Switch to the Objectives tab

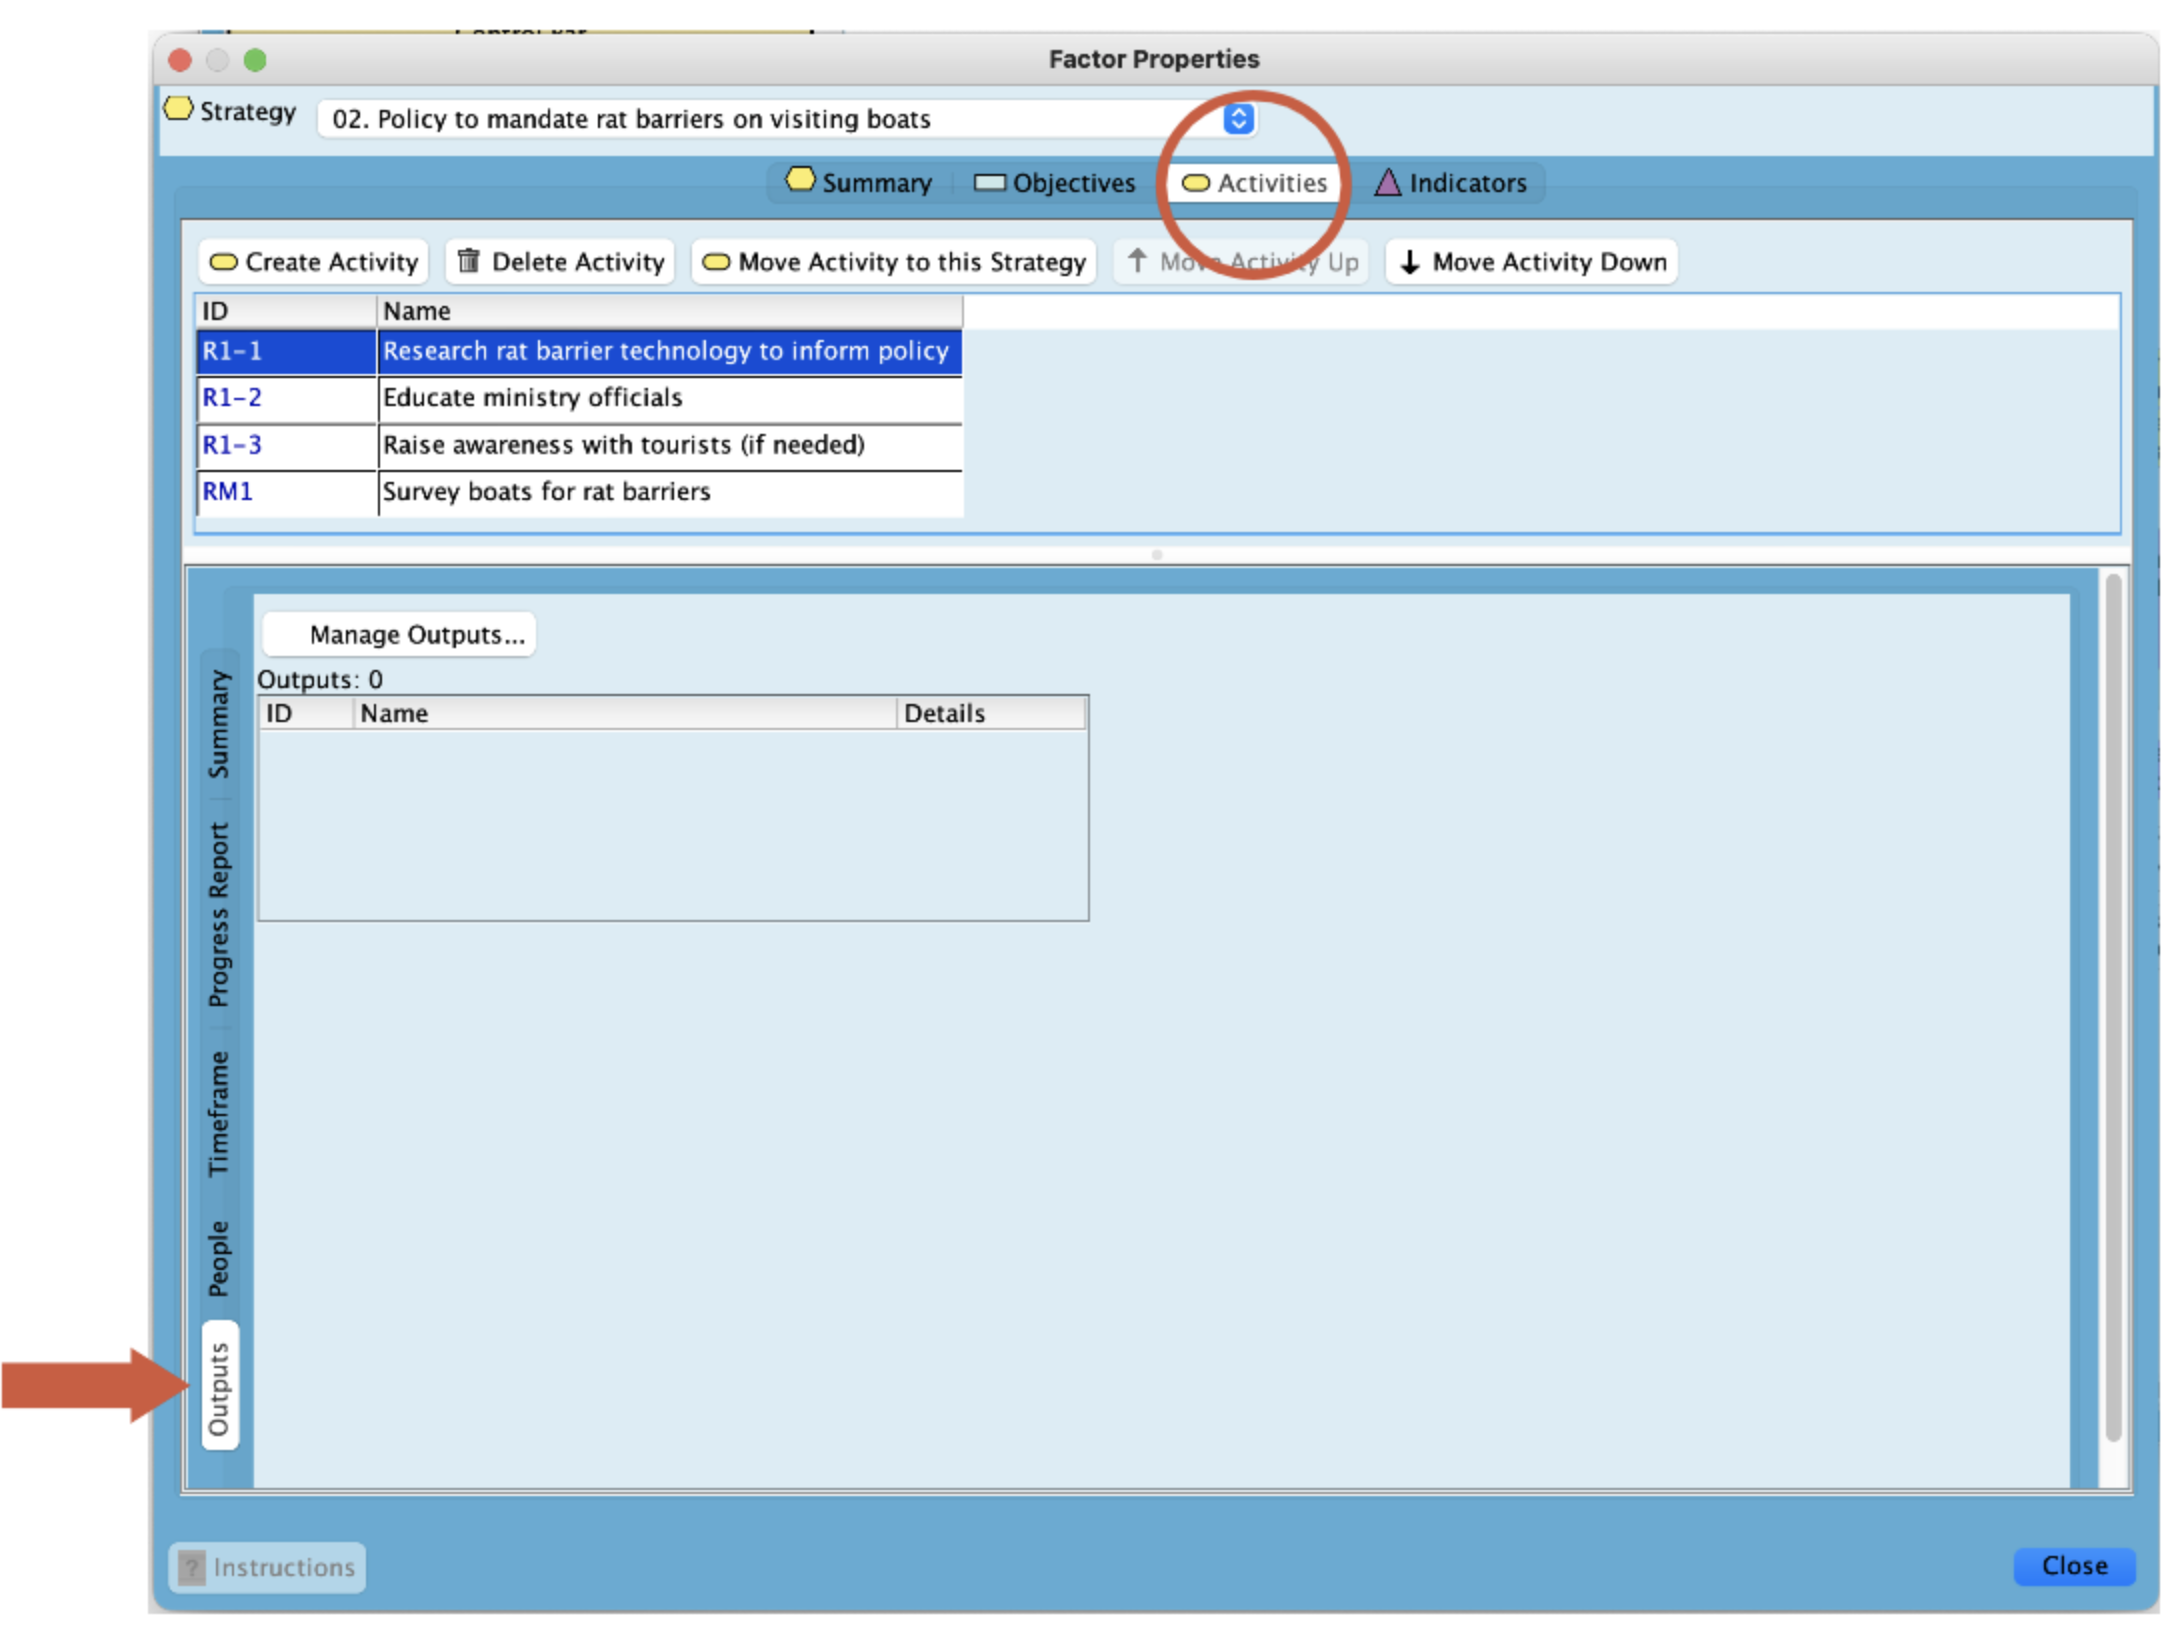(x=1055, y=183)
